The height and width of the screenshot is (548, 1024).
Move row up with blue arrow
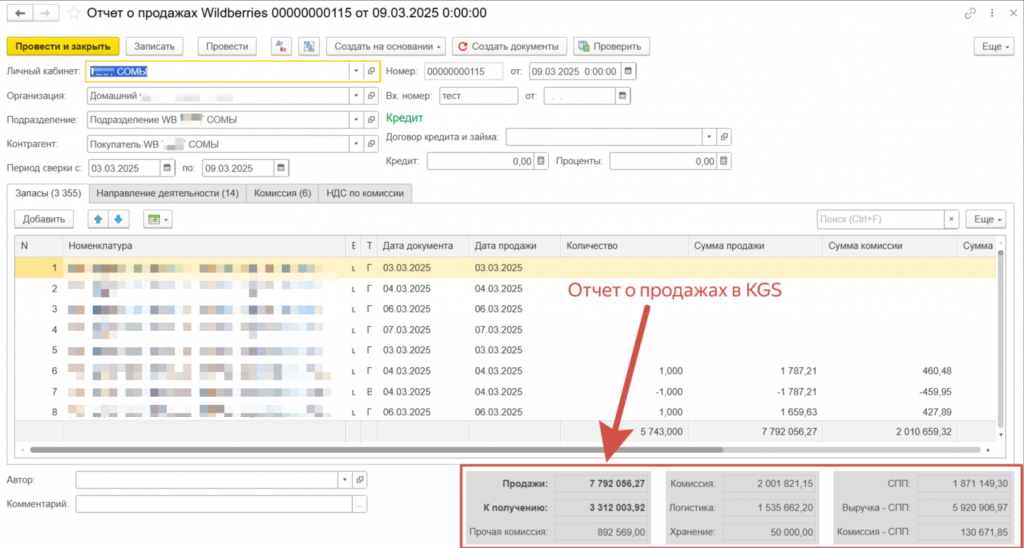[98, 218]
